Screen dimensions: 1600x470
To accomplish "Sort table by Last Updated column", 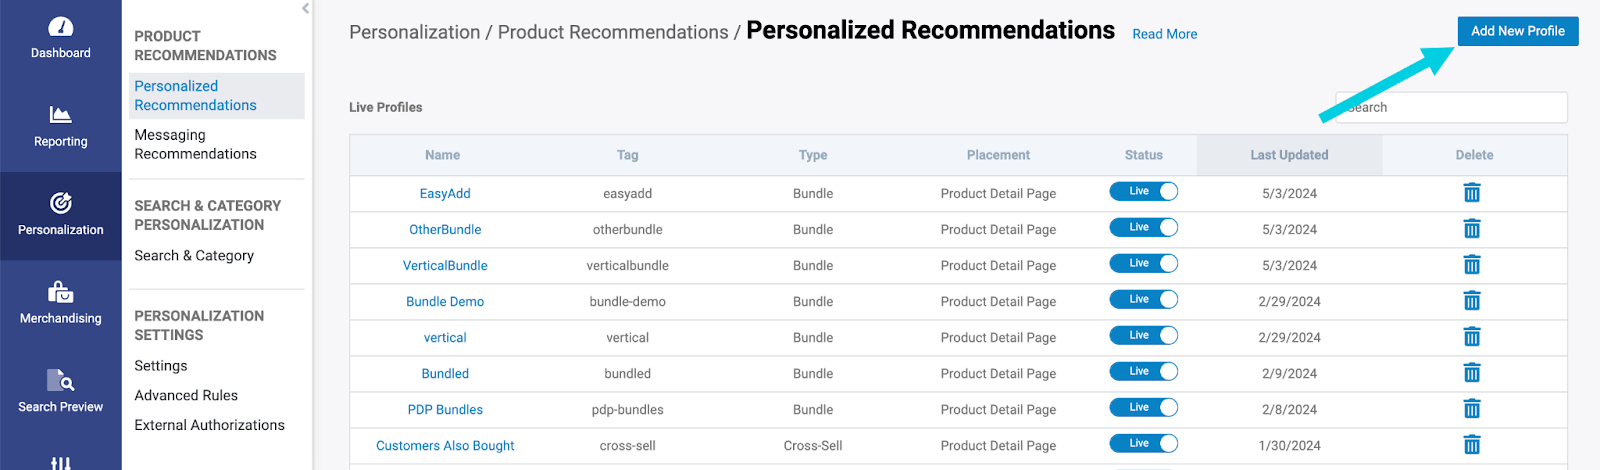I will (x=1289, y=155).
